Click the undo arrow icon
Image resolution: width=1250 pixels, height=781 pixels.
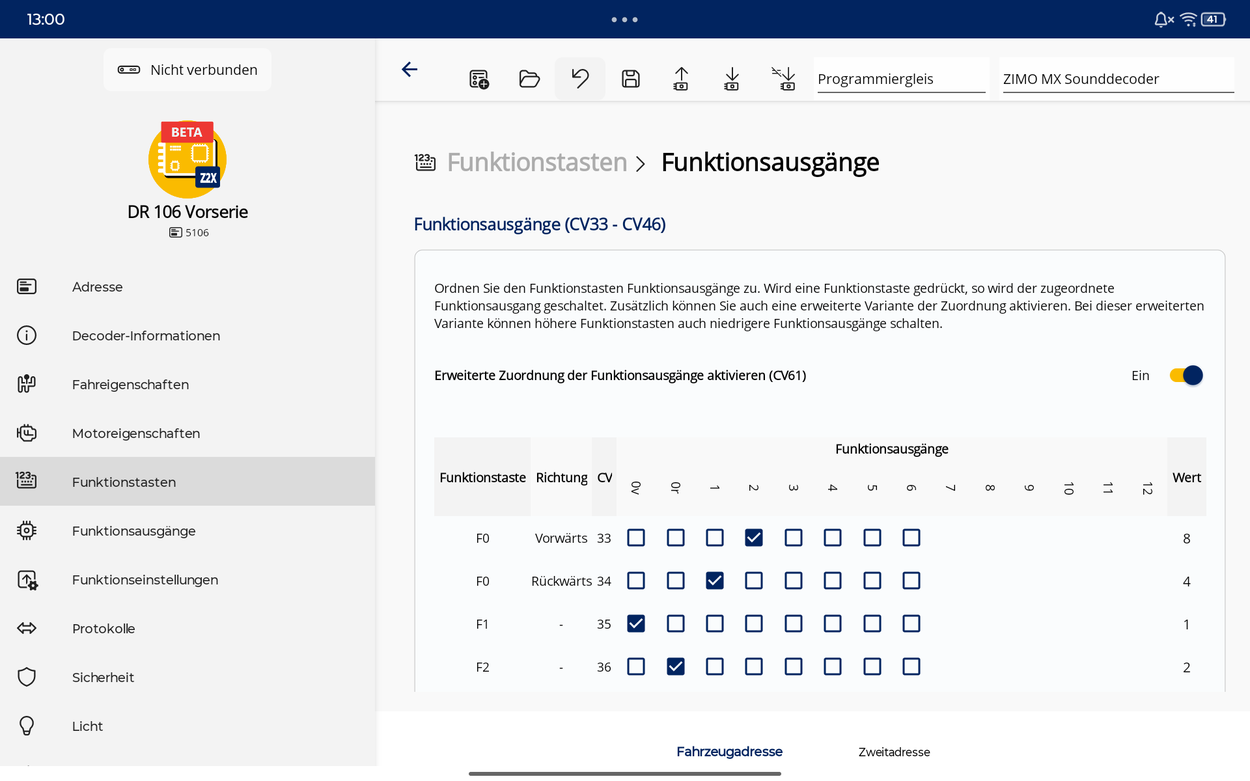tap(580, 79)
